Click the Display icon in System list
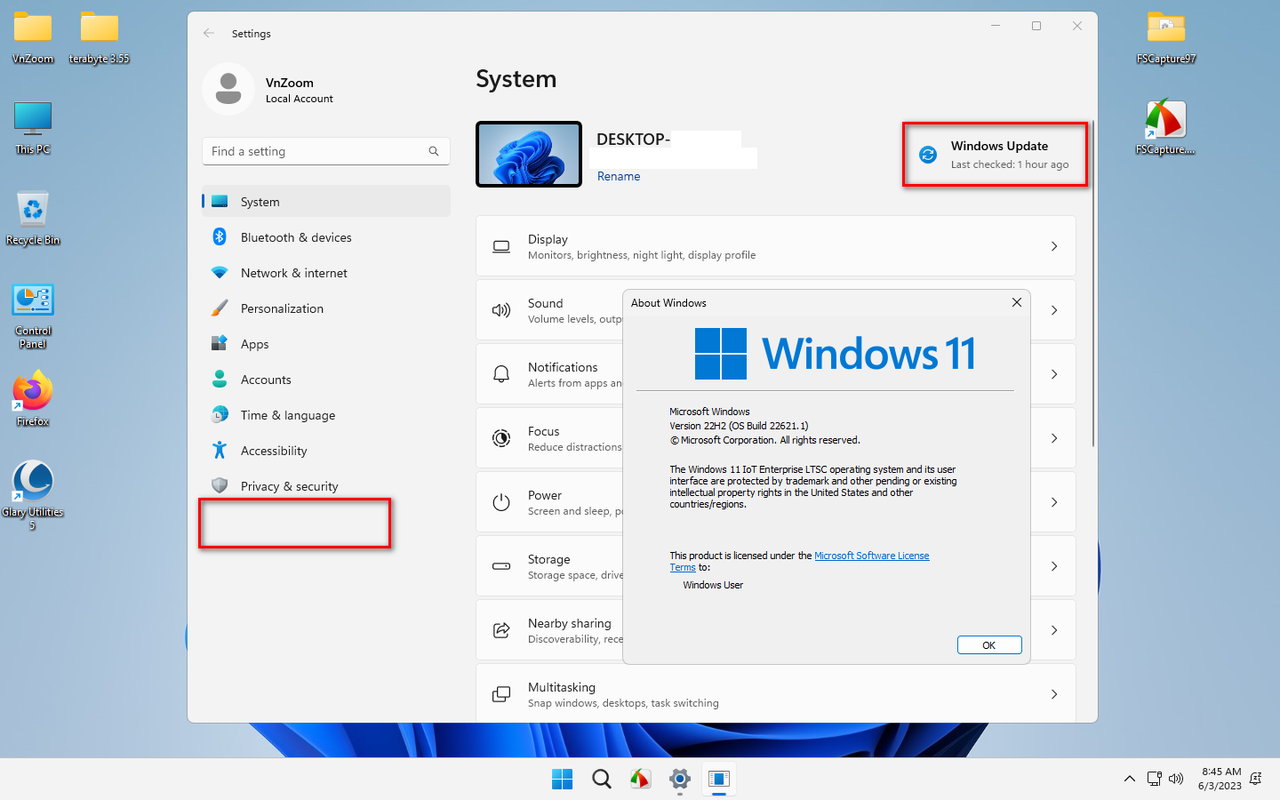This screenshot has height=800, width=1280. (x=502, y=246)
